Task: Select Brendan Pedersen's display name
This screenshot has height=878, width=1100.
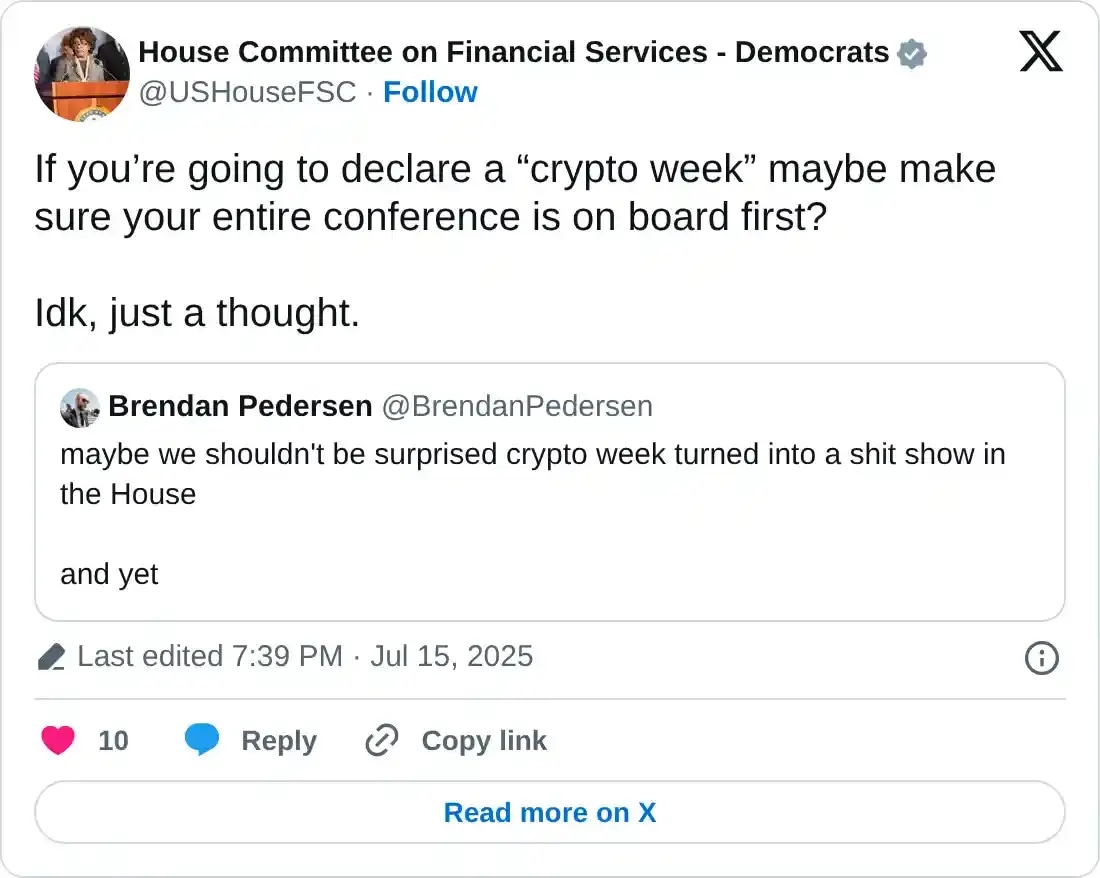Action: (x=240, y=406)
